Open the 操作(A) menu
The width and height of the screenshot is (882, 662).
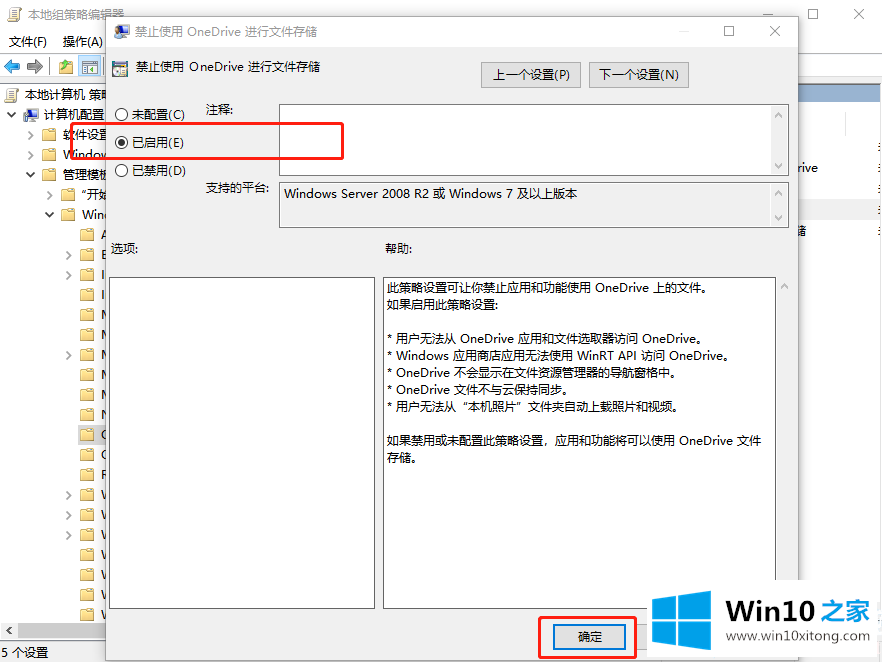83,42
